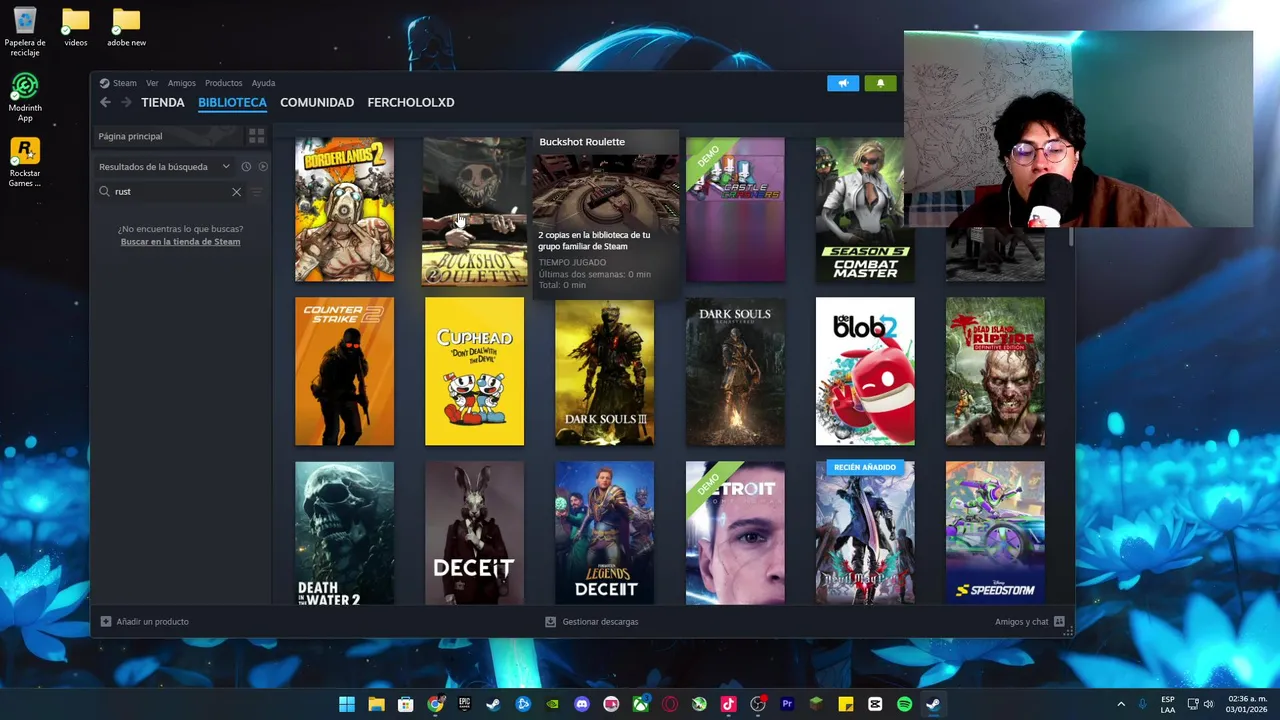Show hidden system tray icons chevron
This screenshot has height=720, width=1280.
(x=1120, y=704)
